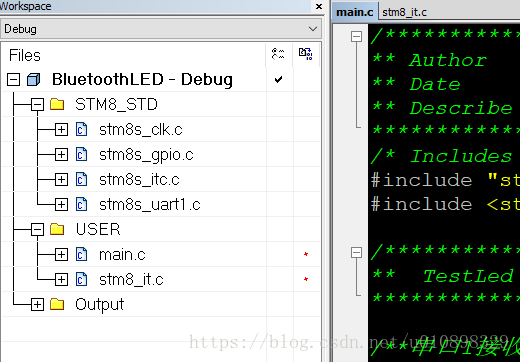Select main.c in the USER folder

pos(122,255)
